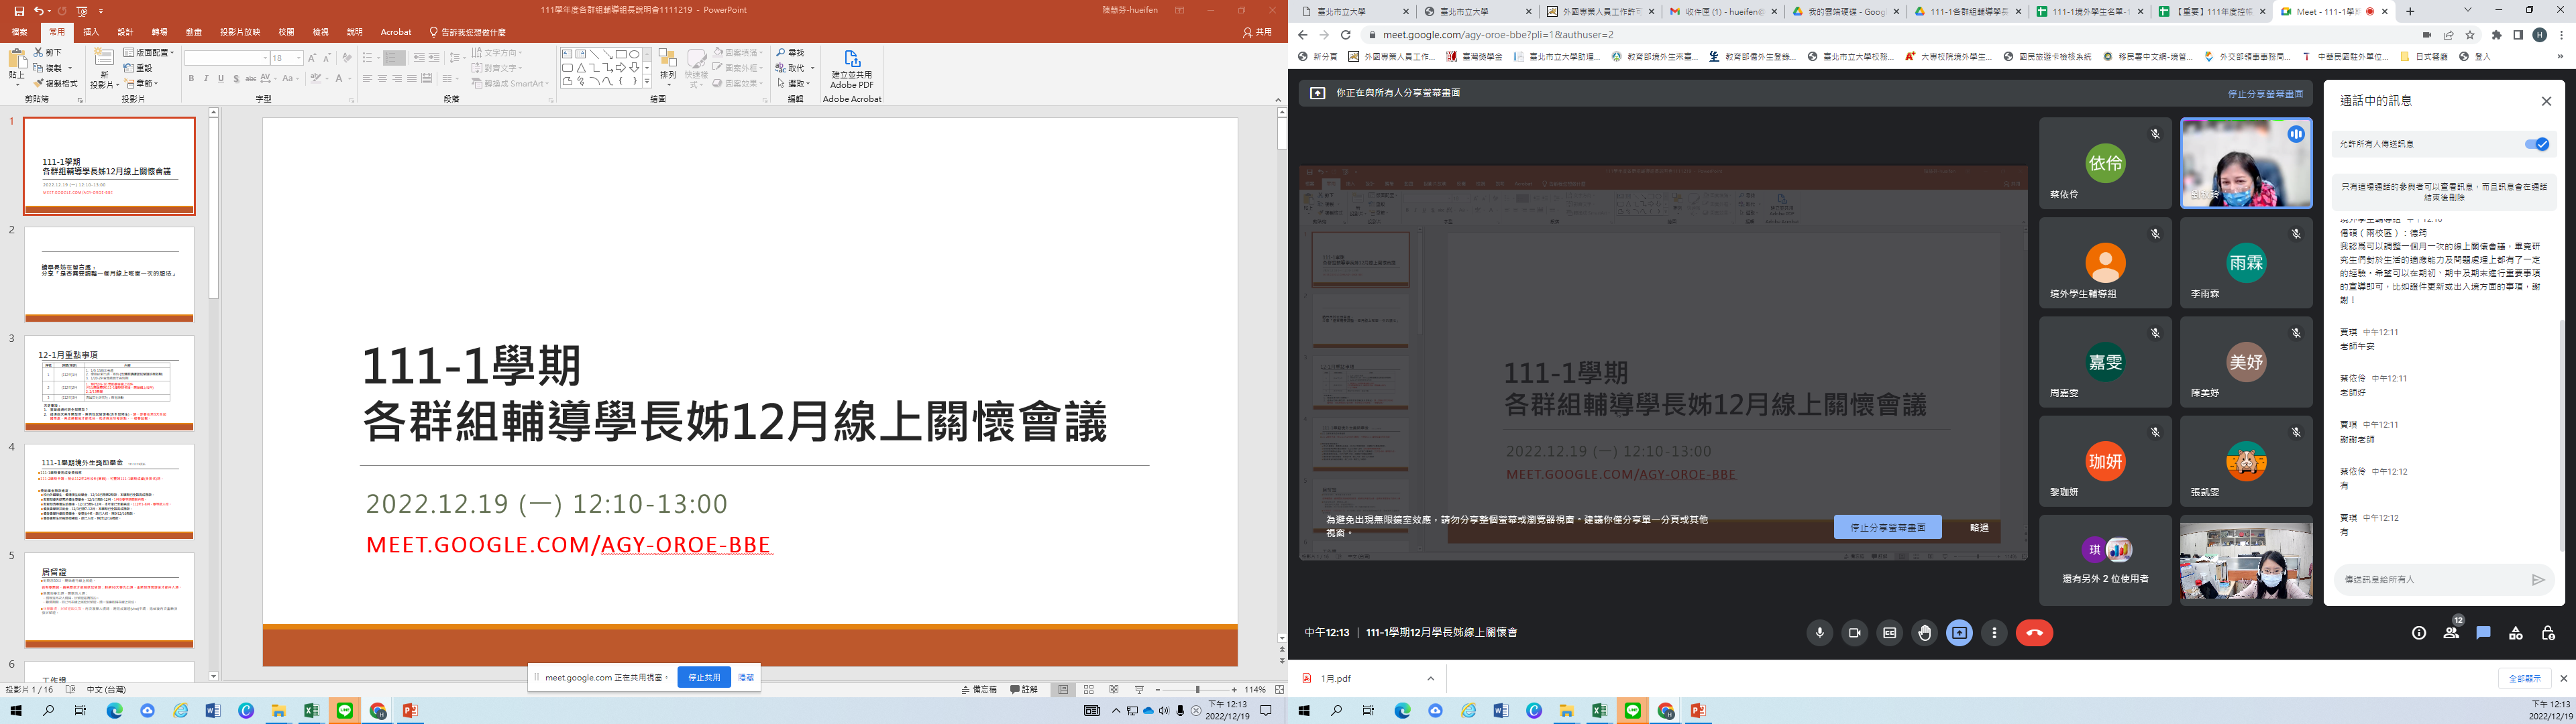This screenshot has height=724, width=2576.
Task: Toggle bold formatting in PowerPoint
Action: click(x=191, y=78)
